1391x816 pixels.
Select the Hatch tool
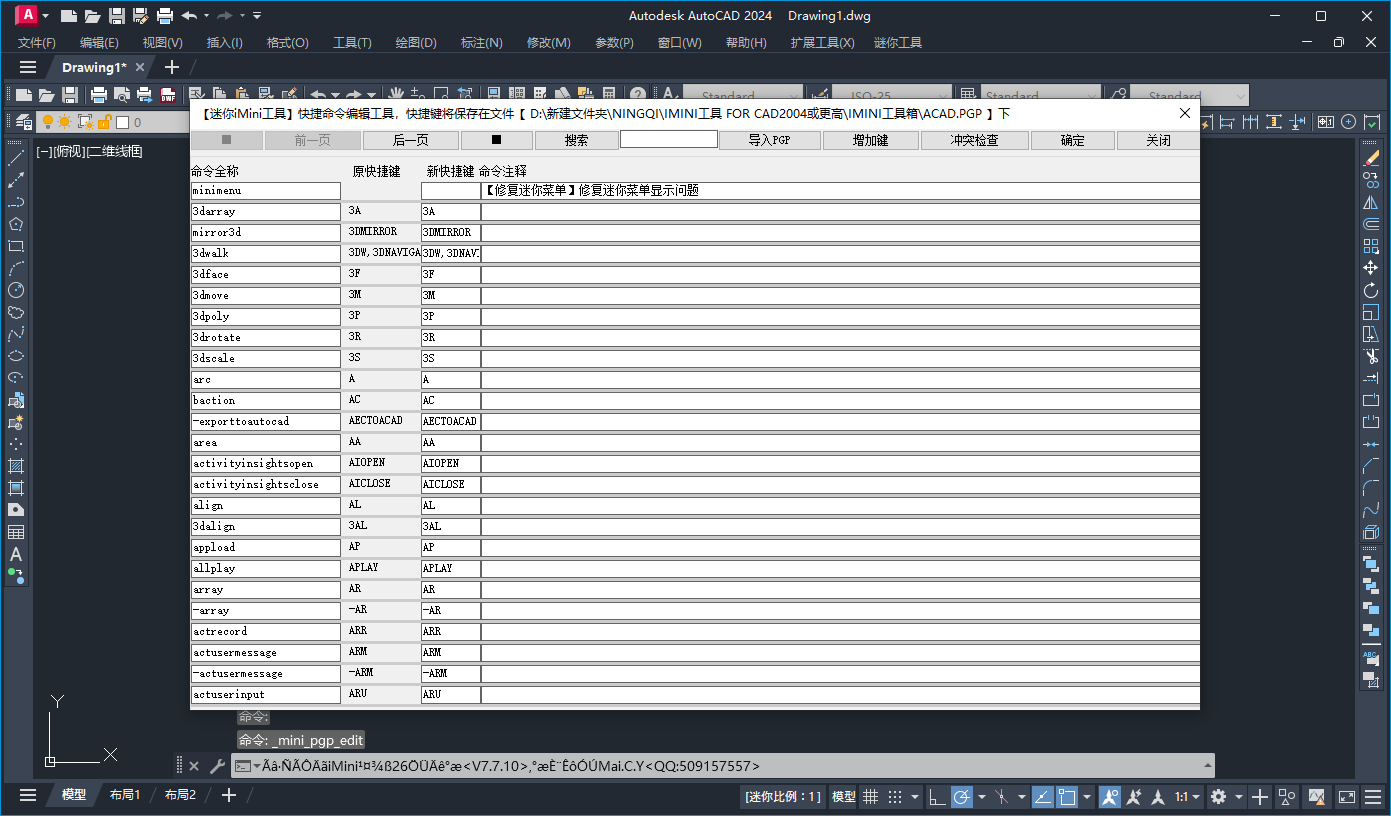15,466
